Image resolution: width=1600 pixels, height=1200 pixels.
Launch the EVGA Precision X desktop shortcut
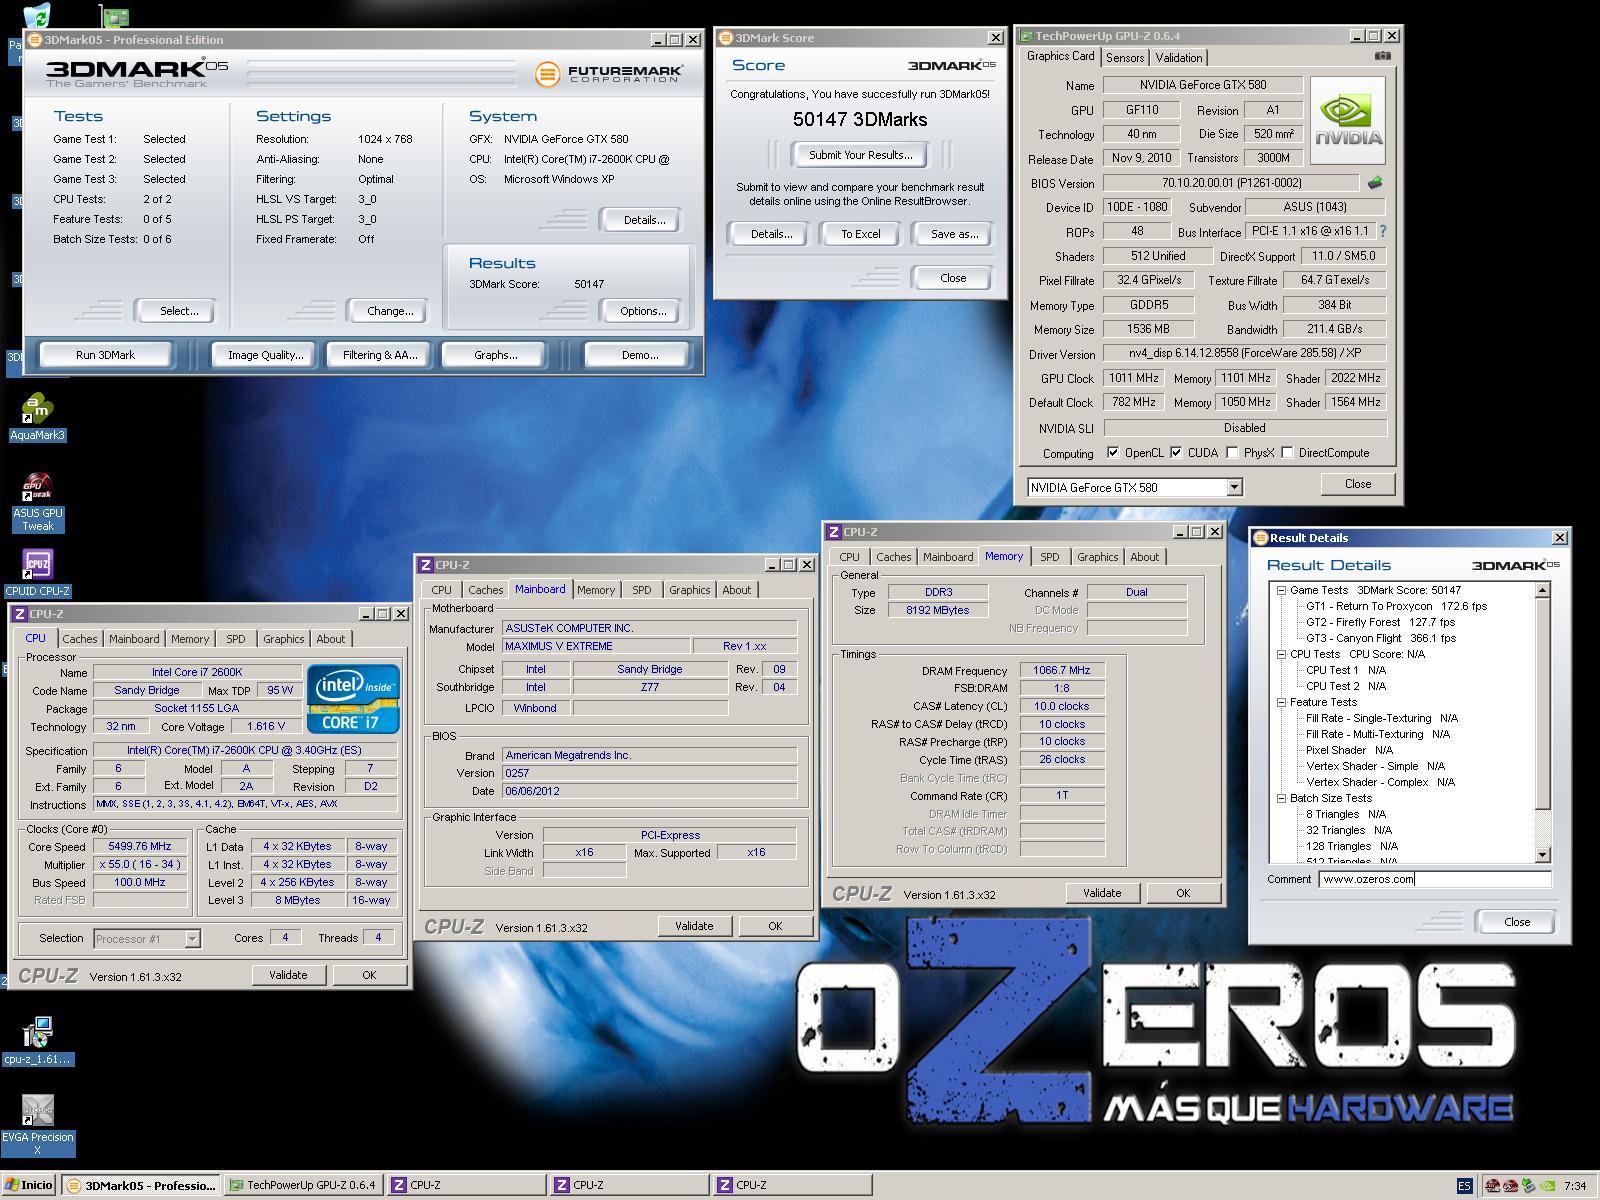(37, 1125)
